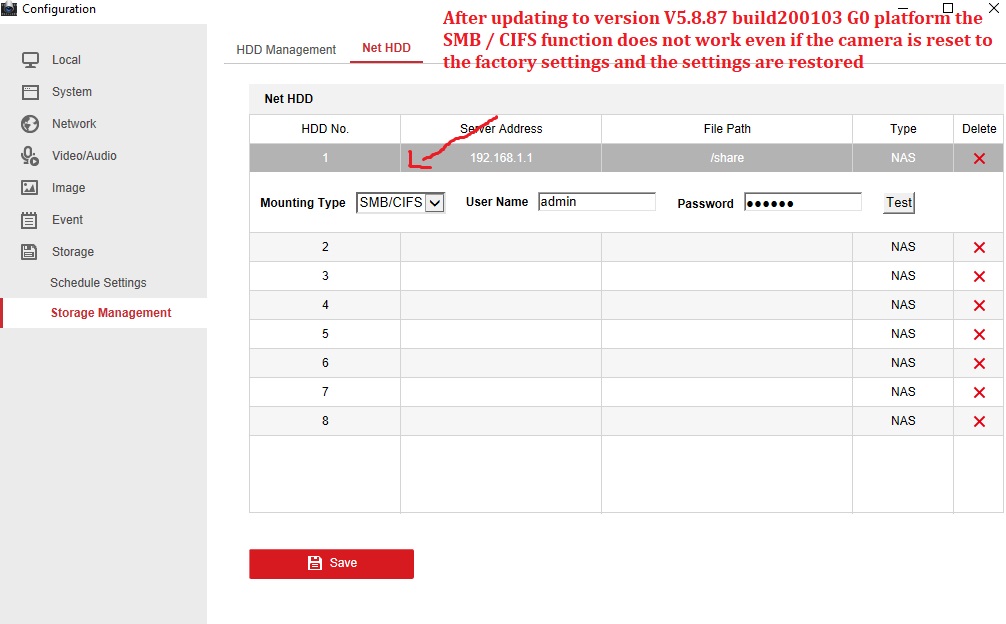Delete Net HDD entry number 4
Viewport: 1006px width, 624px height.
pos(979,305)
